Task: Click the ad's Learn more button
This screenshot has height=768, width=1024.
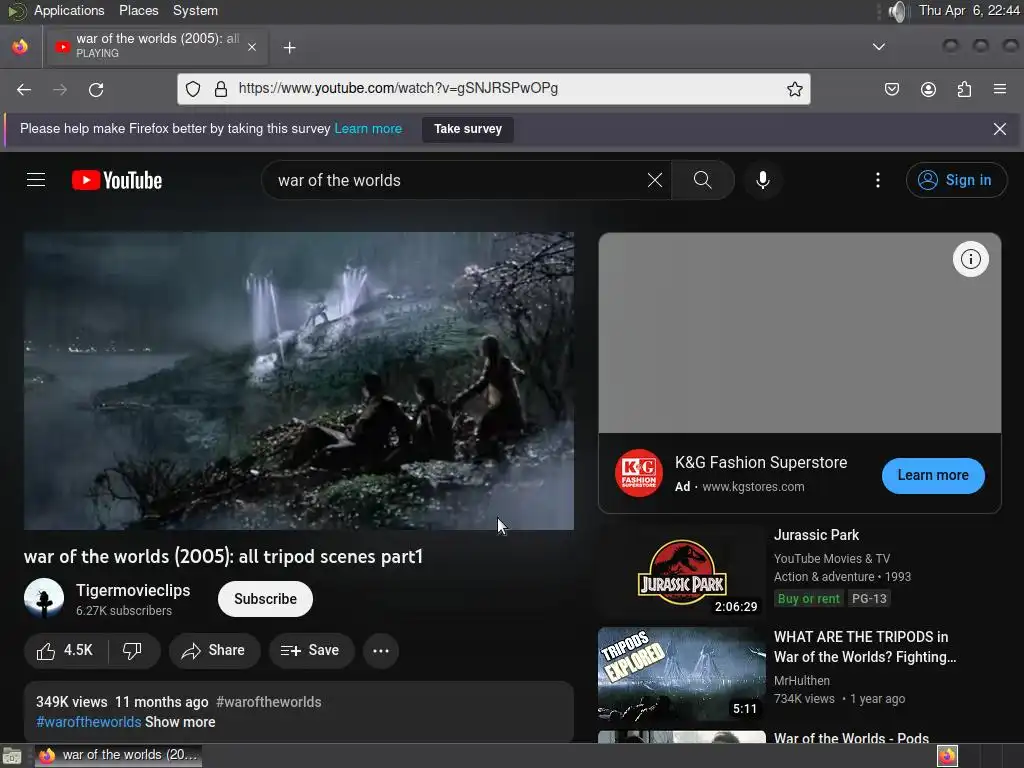Action: pyautogui.click(x=933, y=475)
